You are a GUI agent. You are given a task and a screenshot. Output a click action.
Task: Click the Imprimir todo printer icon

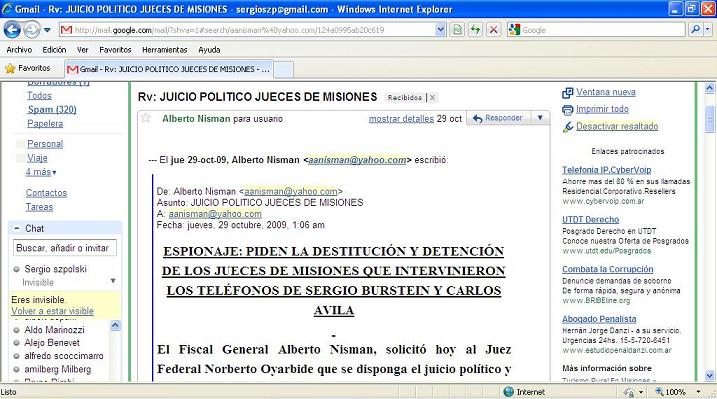click(x=567, y=110)
